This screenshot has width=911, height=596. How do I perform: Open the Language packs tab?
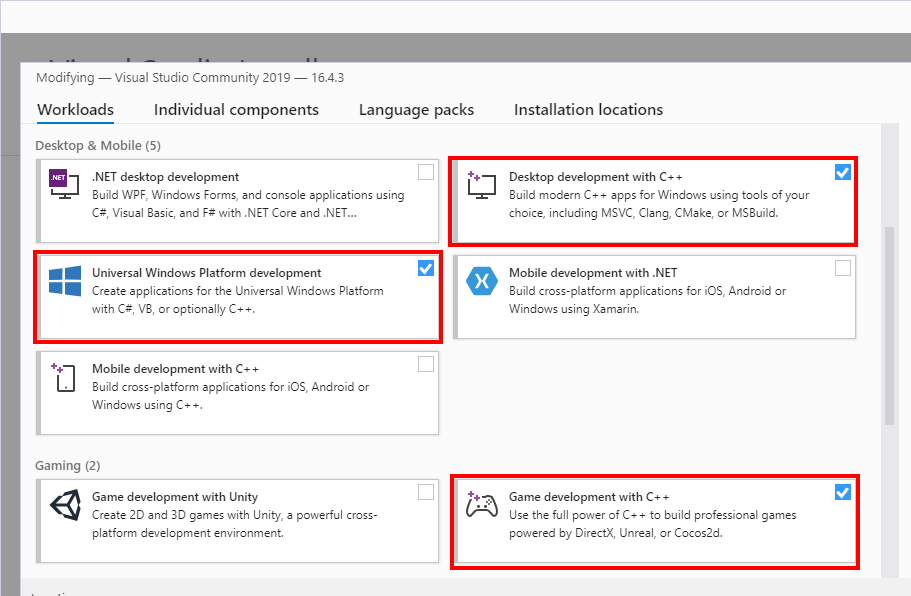(x=416, y=110)
